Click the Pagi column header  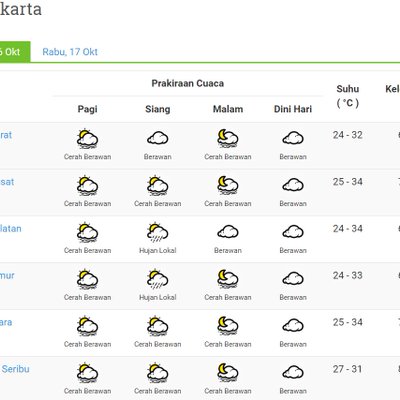pos(87,109)
